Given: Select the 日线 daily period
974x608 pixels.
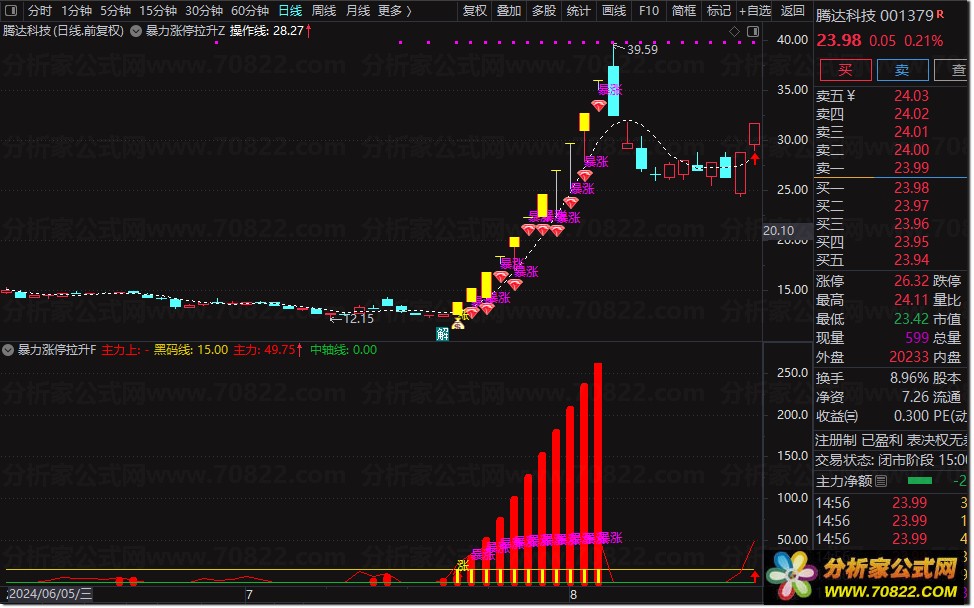Looking at the screenshot, I should pos(290,11).
